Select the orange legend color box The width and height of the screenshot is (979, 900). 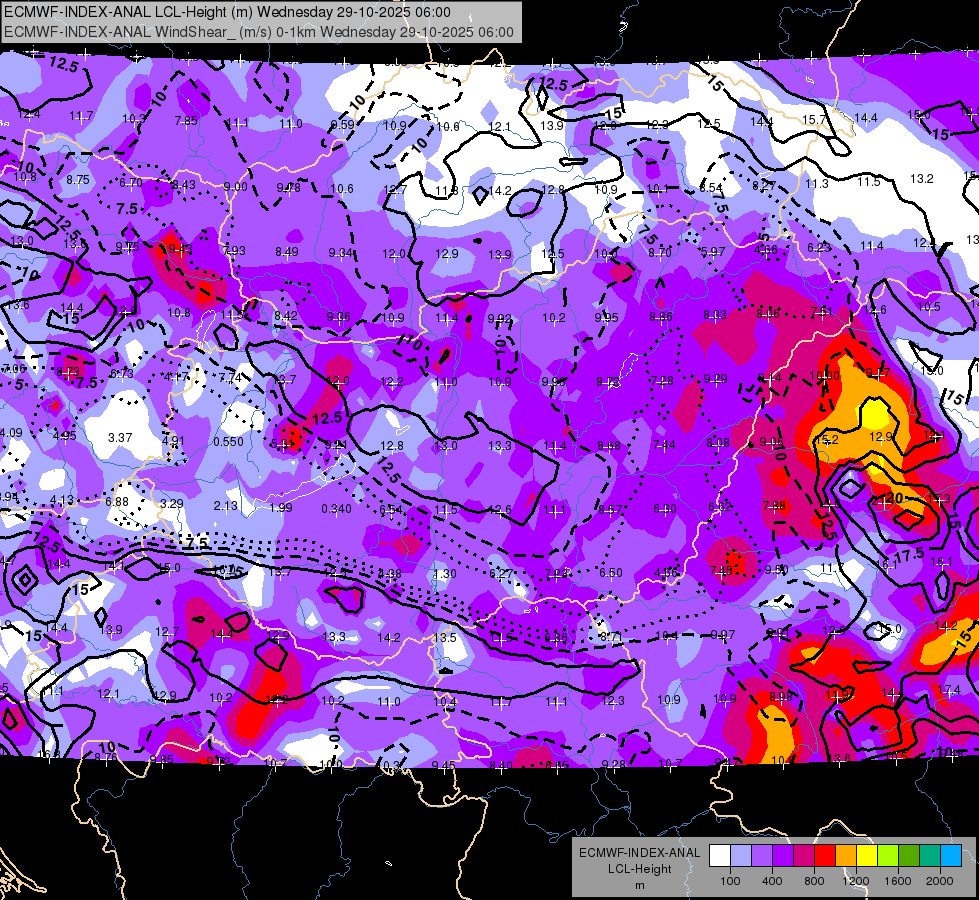coord(846,856)
